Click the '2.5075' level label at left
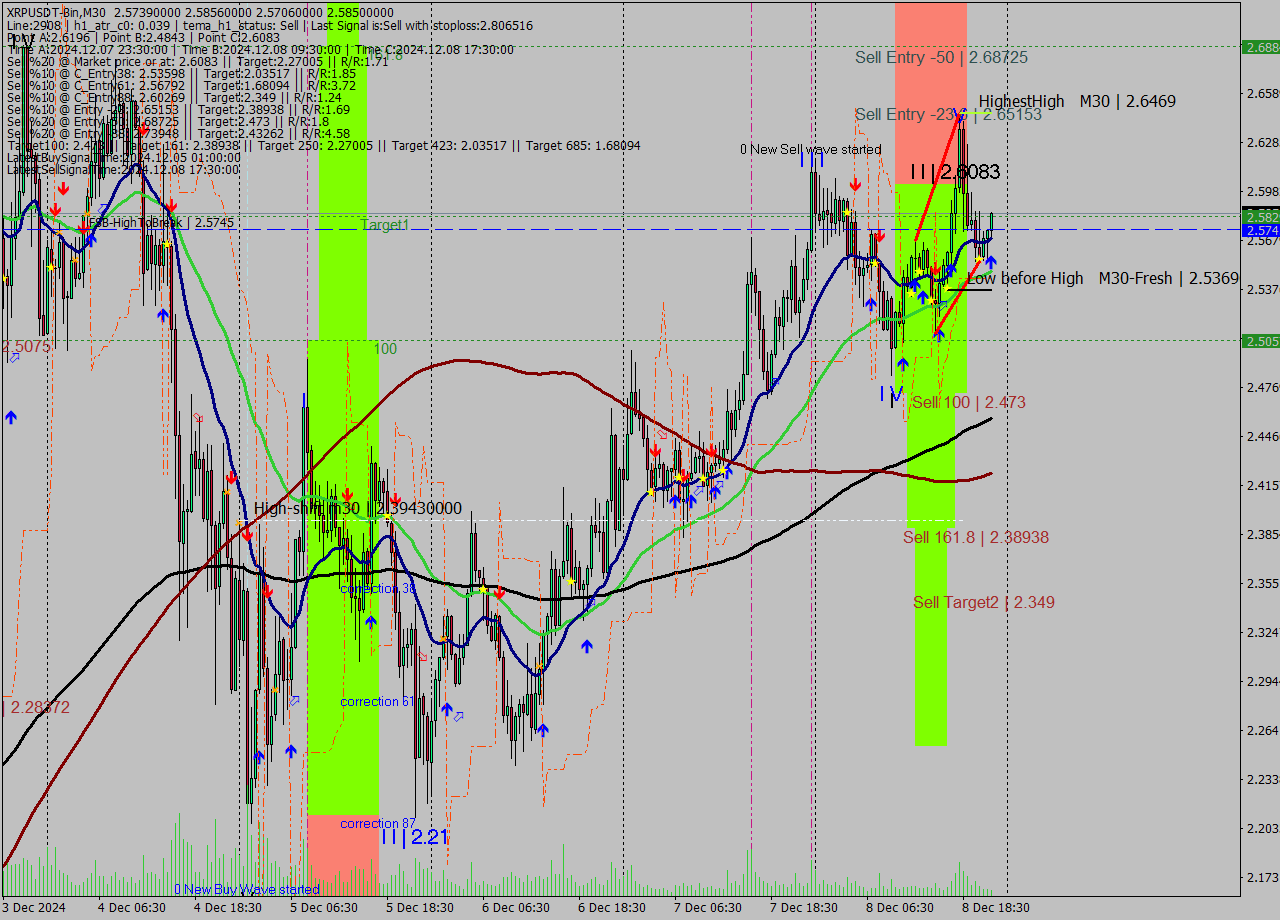The width and height of the screenshot is (1280, 920). pyautogui.click(x=26, y=347)
